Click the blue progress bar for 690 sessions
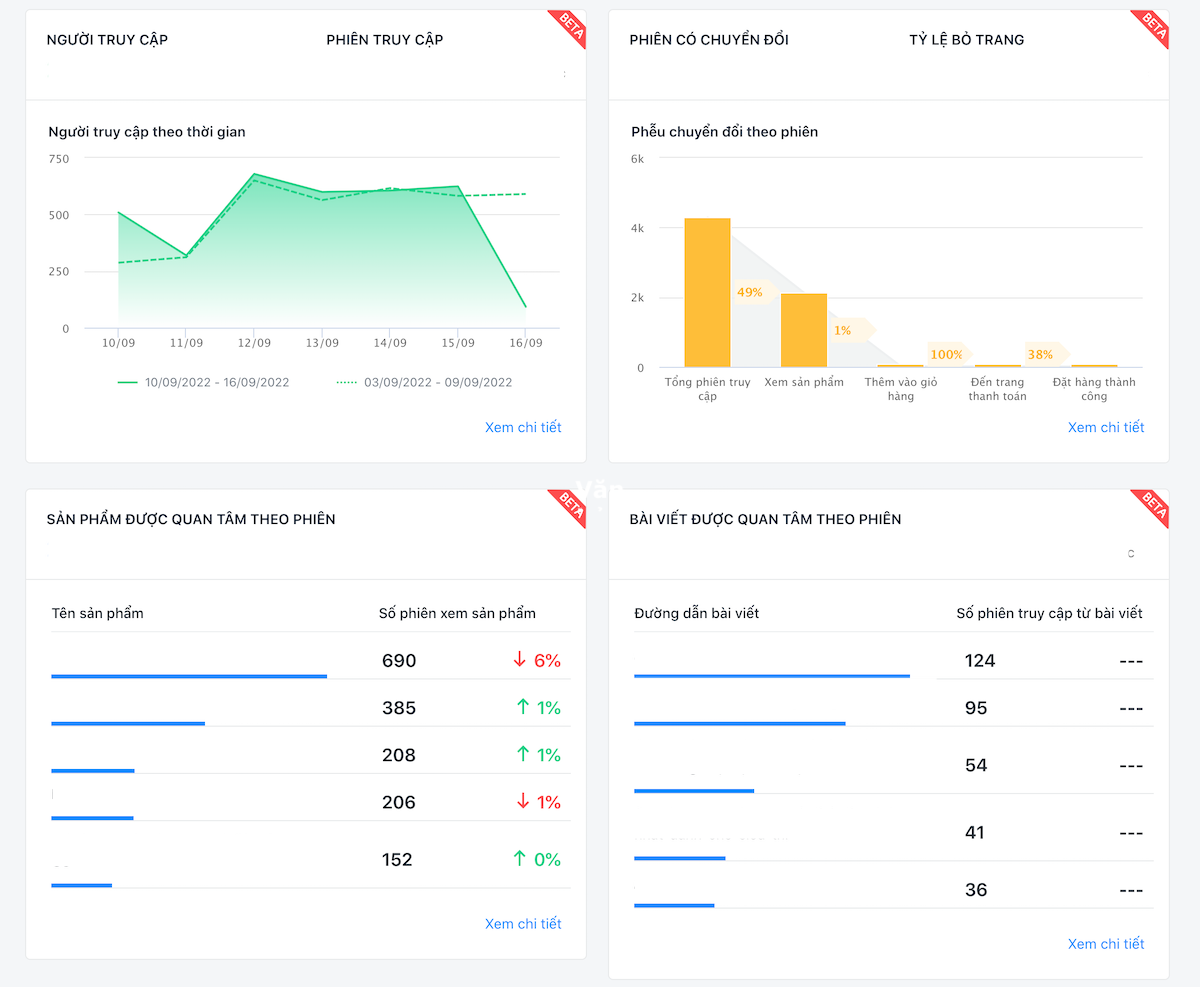This screenshot has height=987, width=1200. pyautogui.click(x=189, y=677)
